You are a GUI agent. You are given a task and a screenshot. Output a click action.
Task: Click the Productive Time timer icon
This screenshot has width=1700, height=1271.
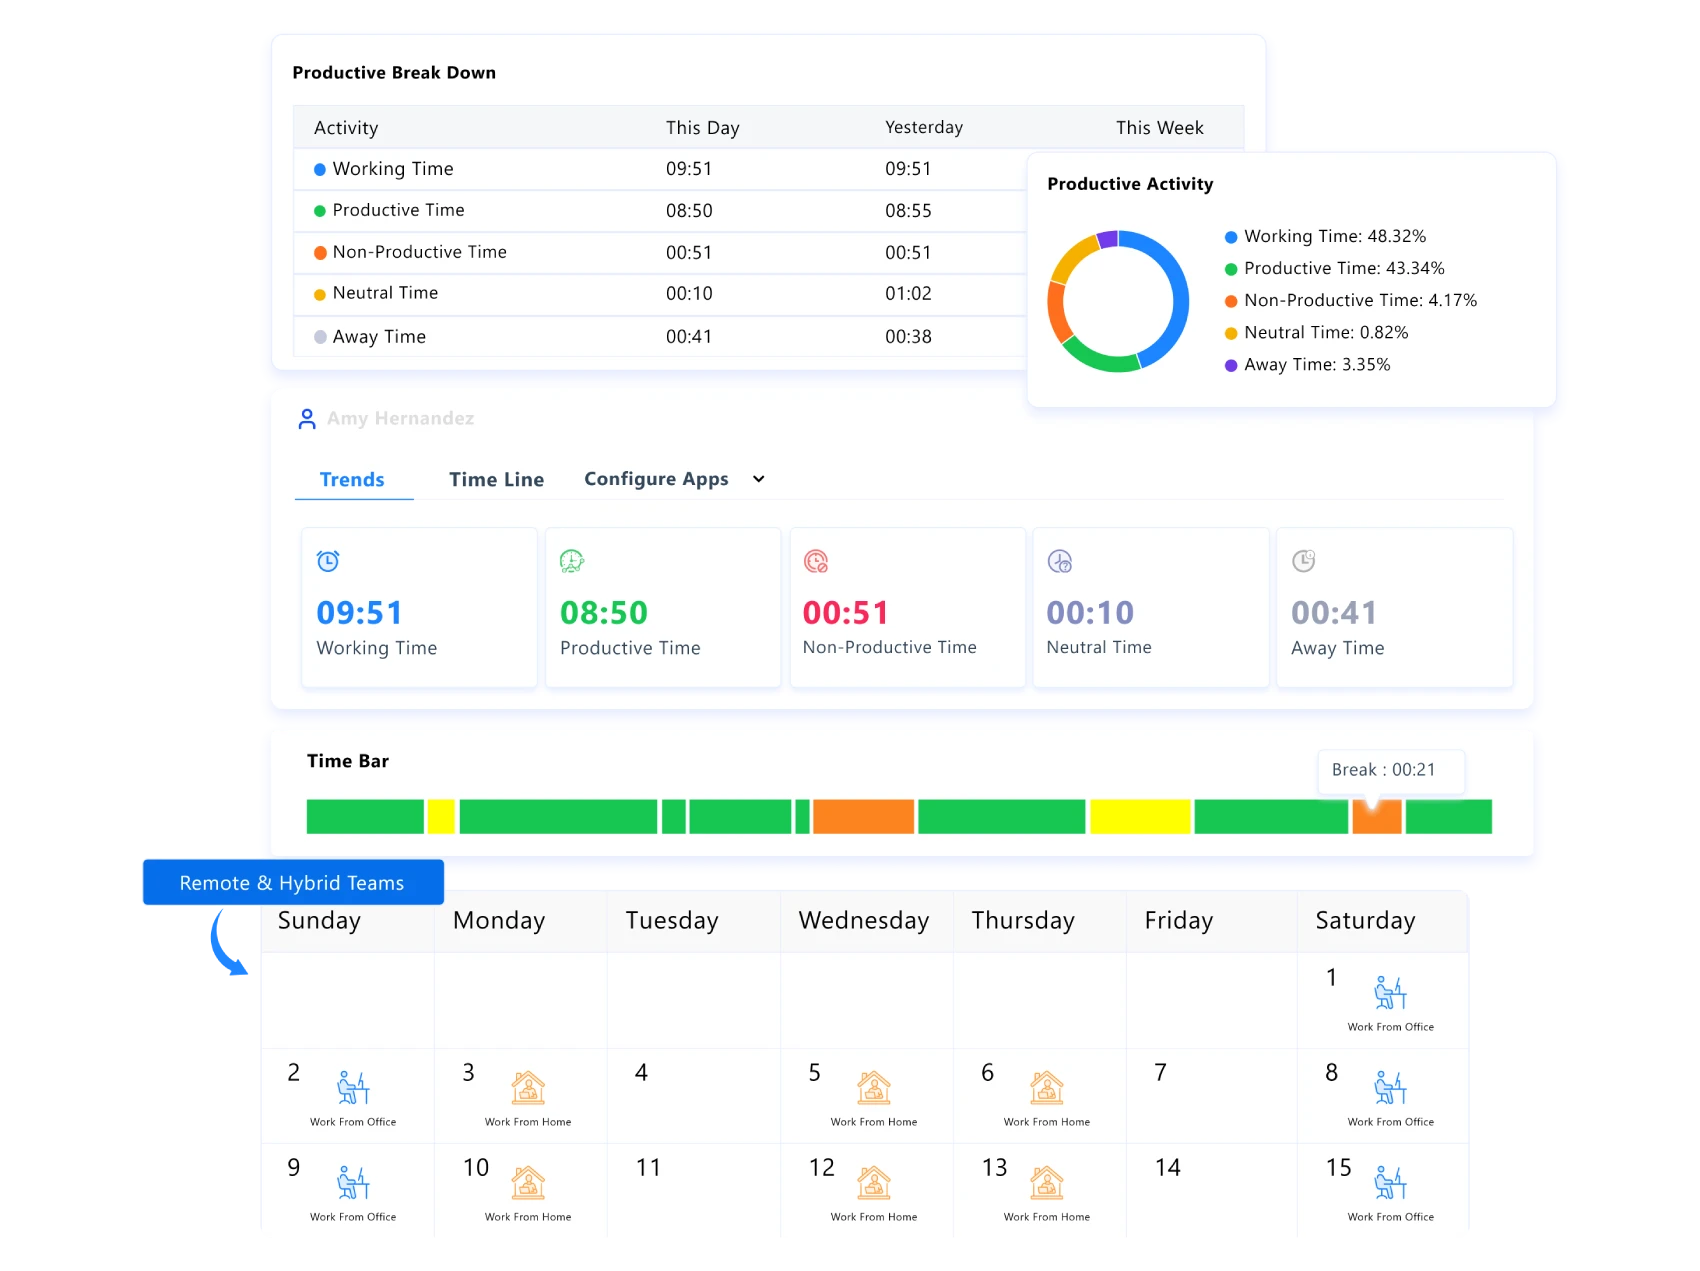pos(572,561)
